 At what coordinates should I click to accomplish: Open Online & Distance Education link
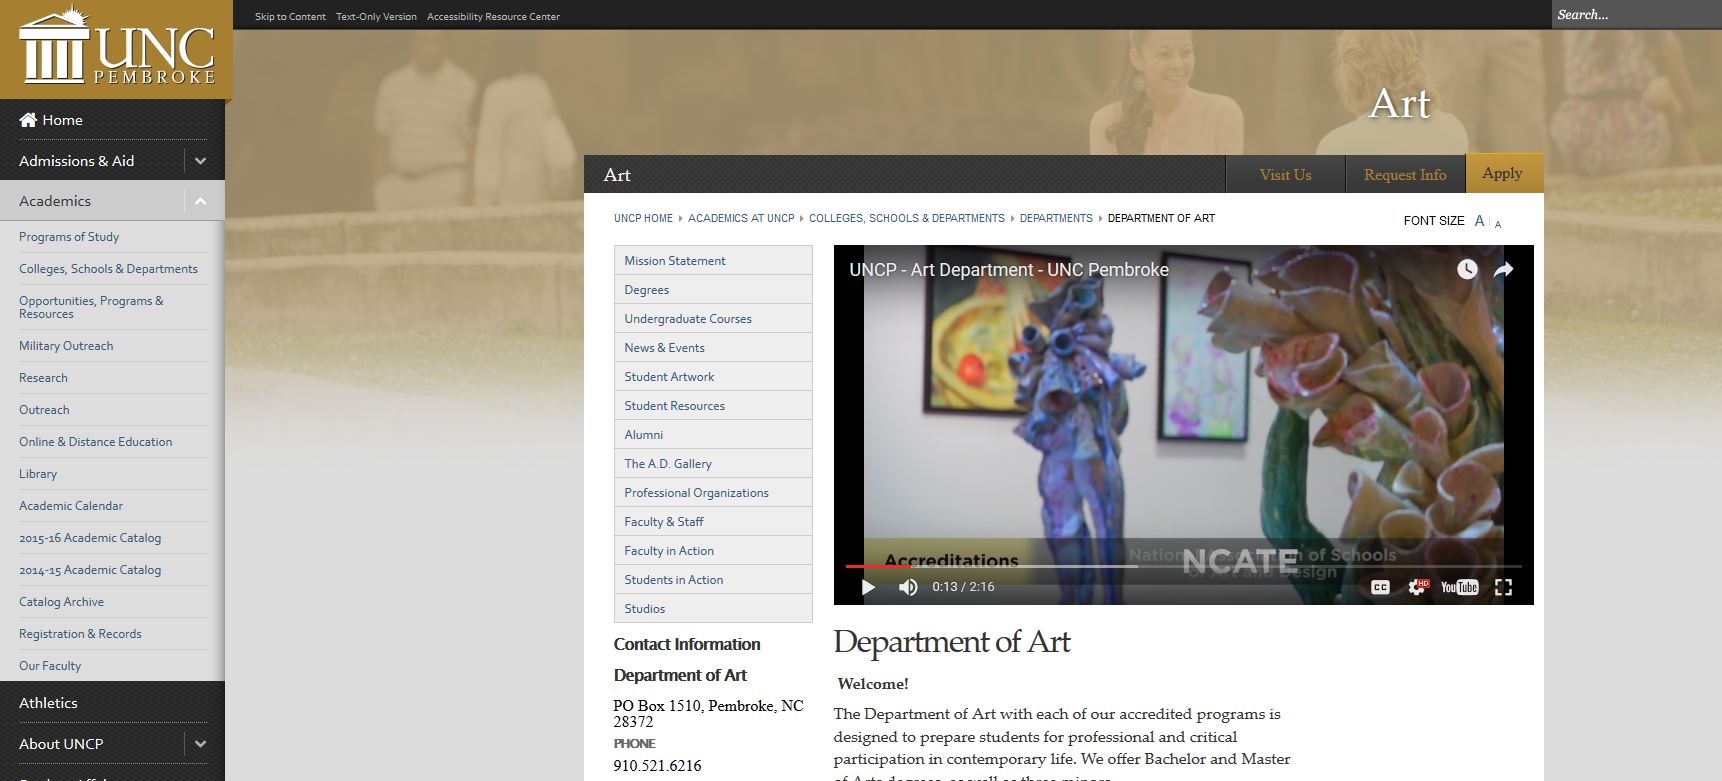tap(95, 442)
